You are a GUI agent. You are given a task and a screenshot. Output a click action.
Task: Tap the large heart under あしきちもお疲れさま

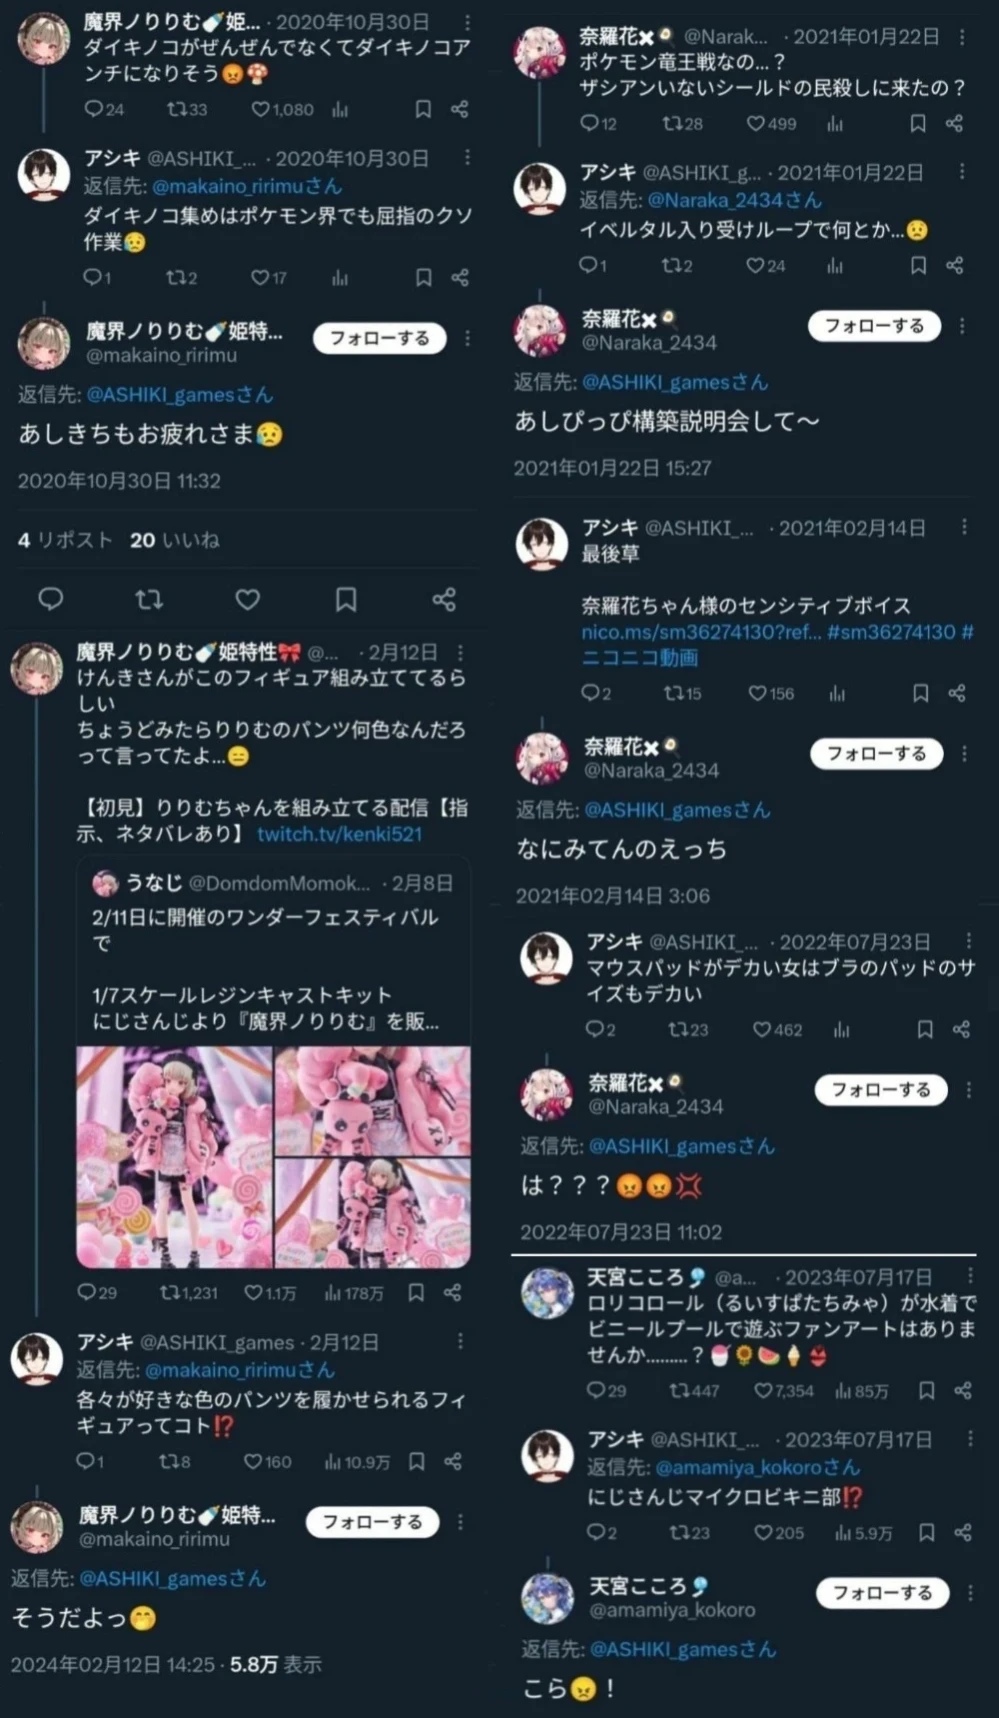(x=248, y=599)
